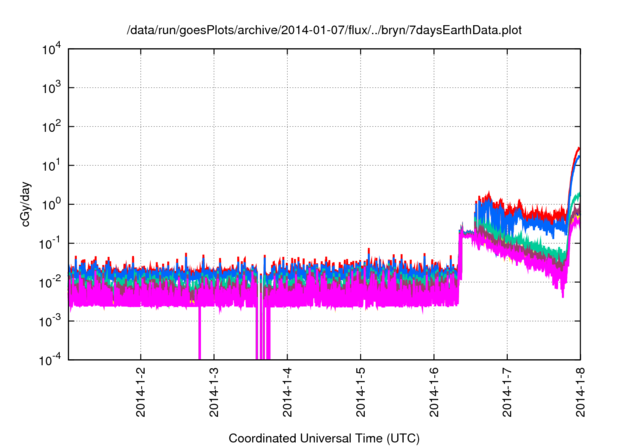Click the 2014-1-4 date tick label
The height and width of the screenshot is (448, 640).
[287, 392]
